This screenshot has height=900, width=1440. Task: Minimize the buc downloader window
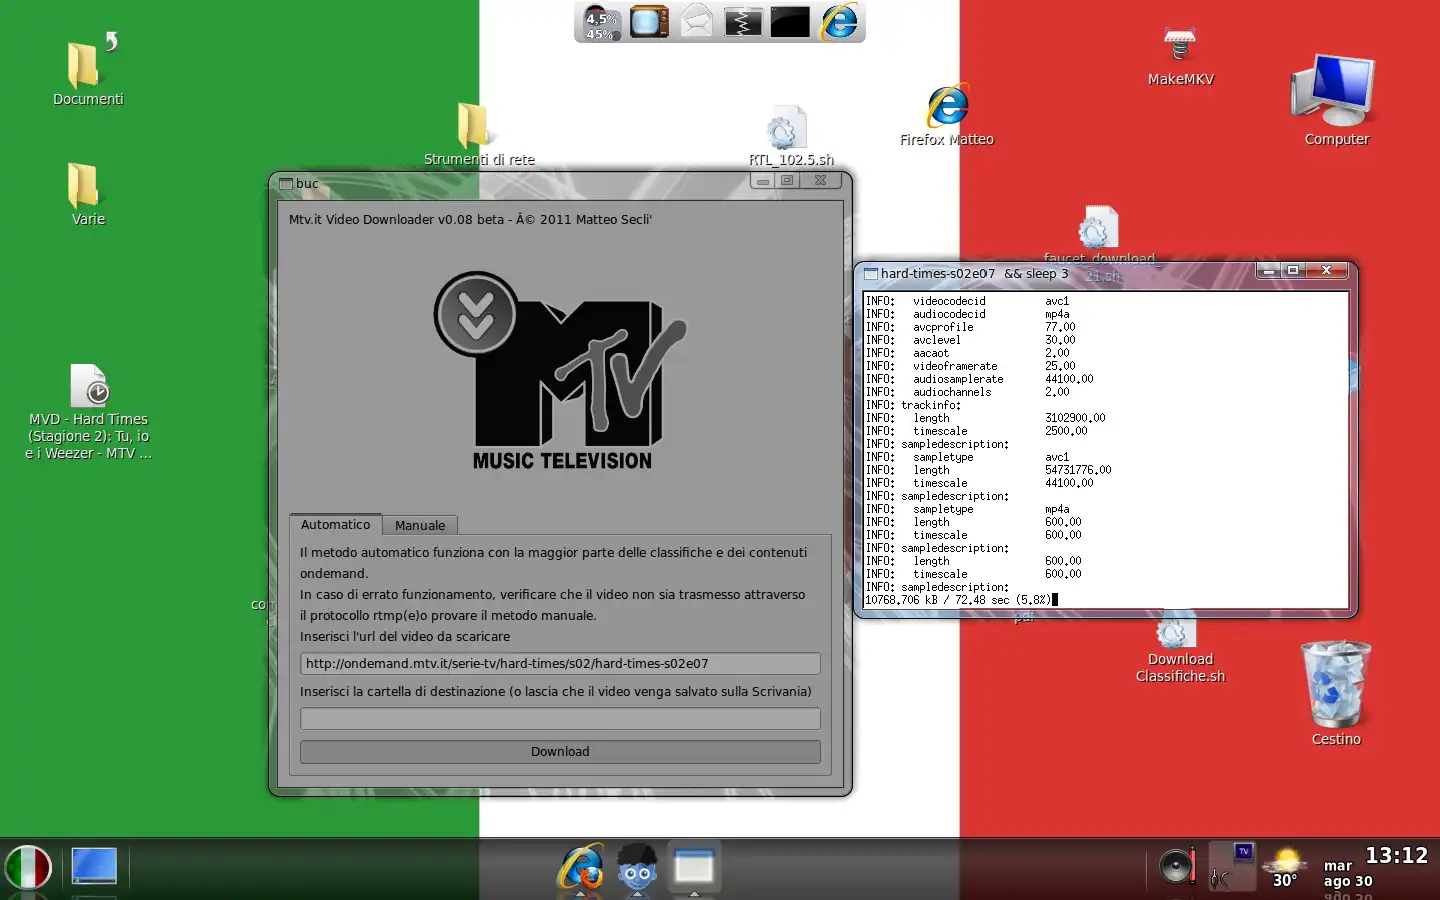coord(763,181)
